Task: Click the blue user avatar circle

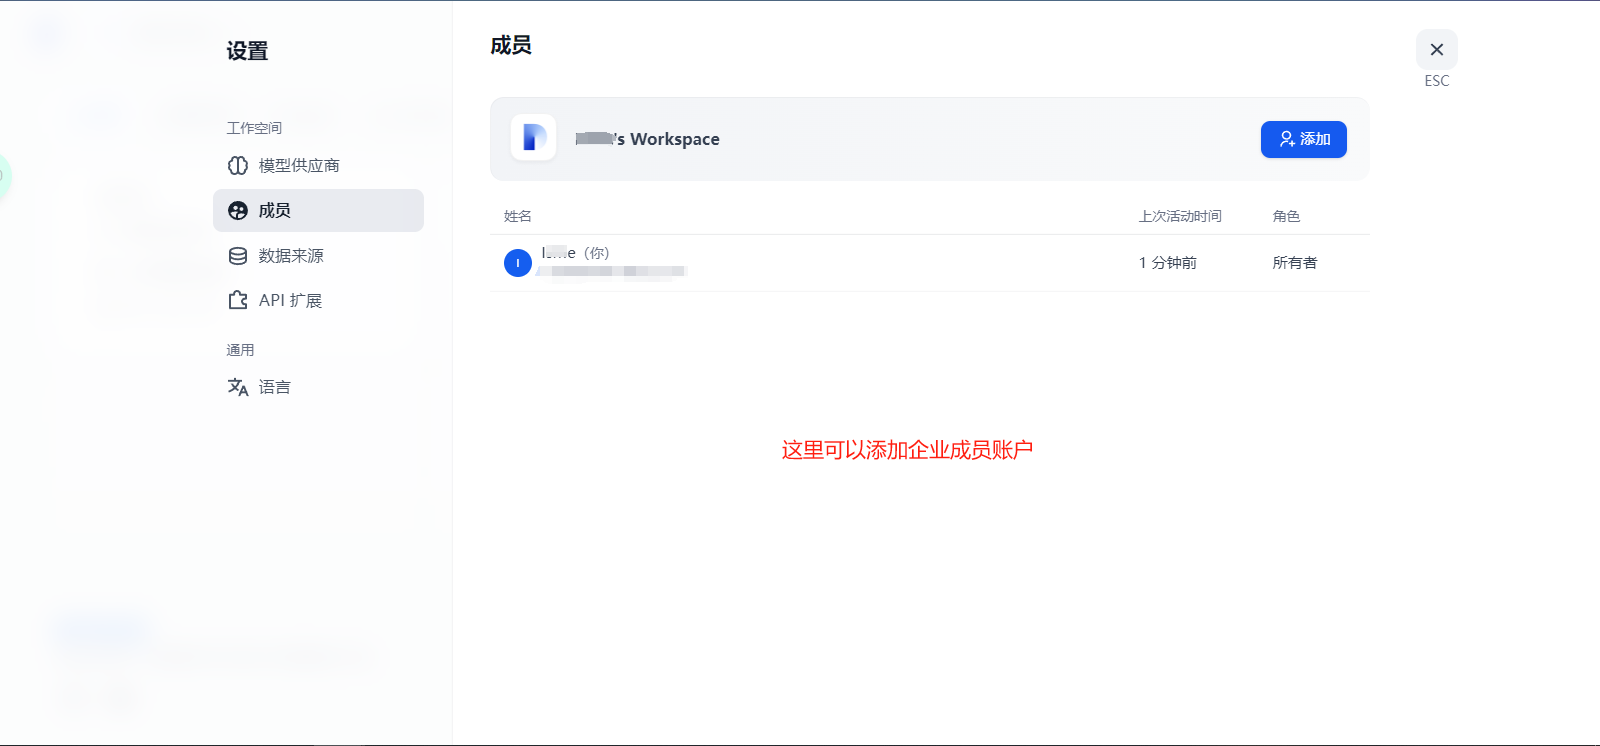Action: pyautogui.click(x=518, y=263)
